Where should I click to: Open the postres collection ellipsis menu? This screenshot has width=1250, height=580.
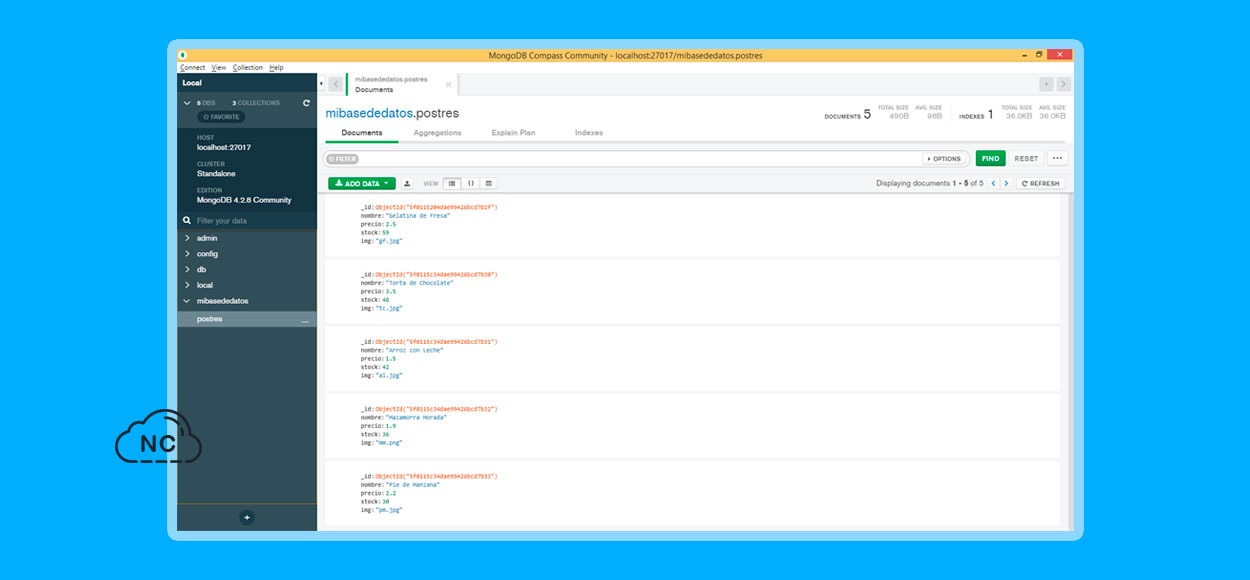(x=305, y=320)
